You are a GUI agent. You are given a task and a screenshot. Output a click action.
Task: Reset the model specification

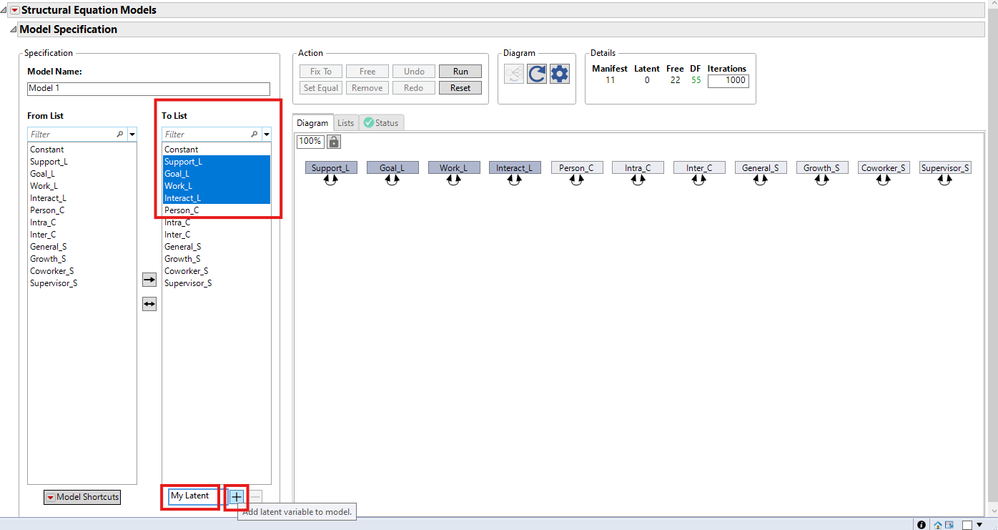[x=460, y=88]
